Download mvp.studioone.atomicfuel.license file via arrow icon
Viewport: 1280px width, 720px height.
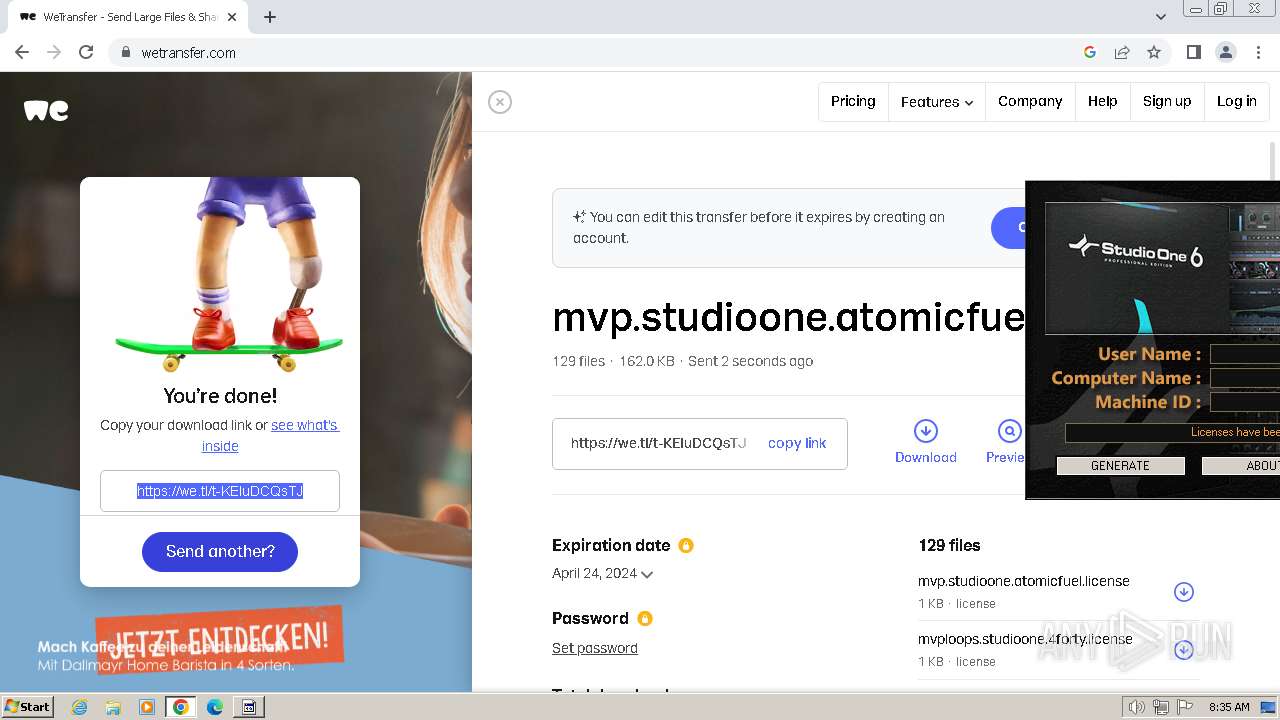pyautogui.click(x=1184, y=592)
